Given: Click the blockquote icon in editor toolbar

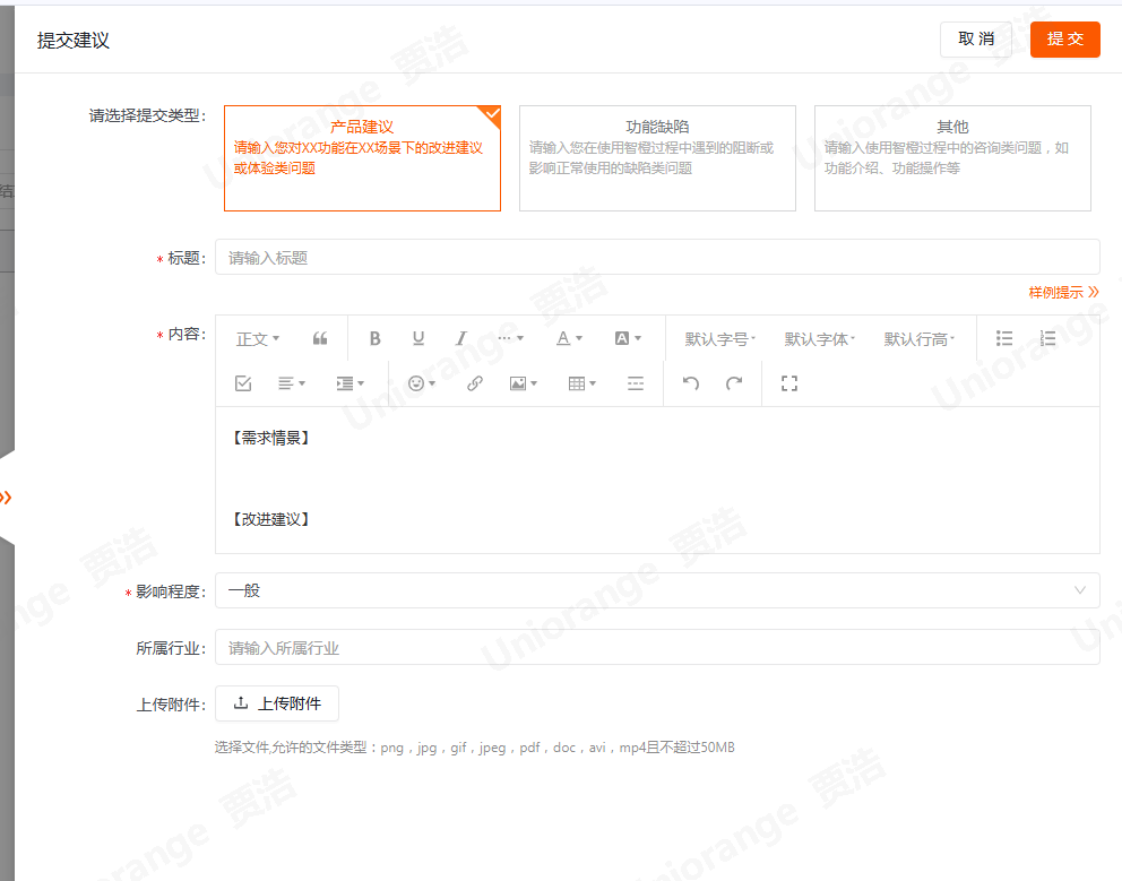Looking at the screenshot, I should 320,339.
